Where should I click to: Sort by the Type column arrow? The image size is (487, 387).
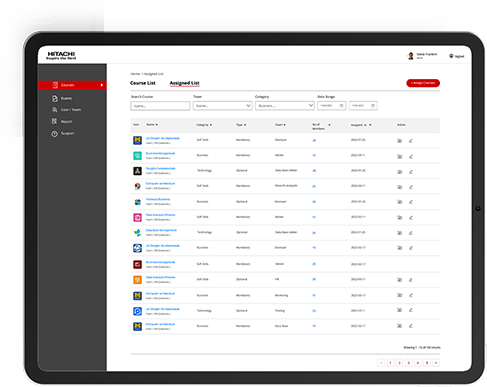point(245,125)
